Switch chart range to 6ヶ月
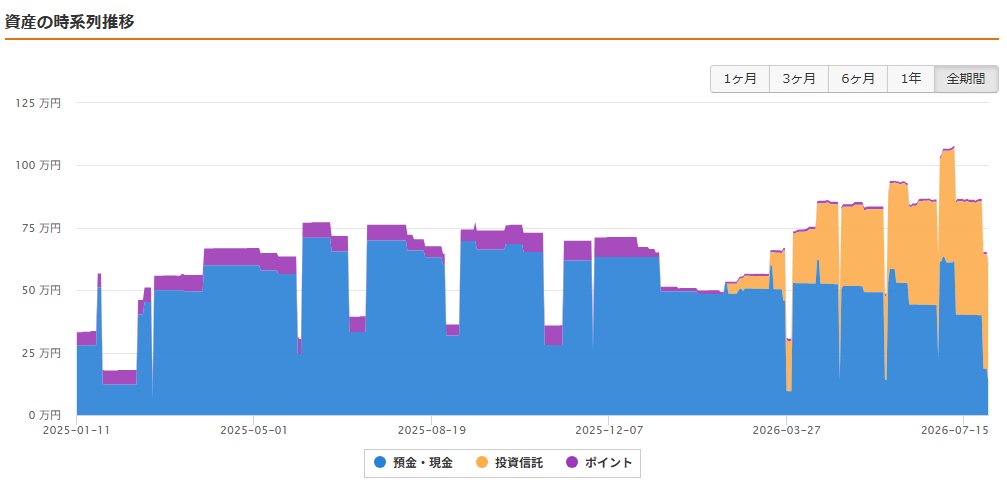 [858, 79]
